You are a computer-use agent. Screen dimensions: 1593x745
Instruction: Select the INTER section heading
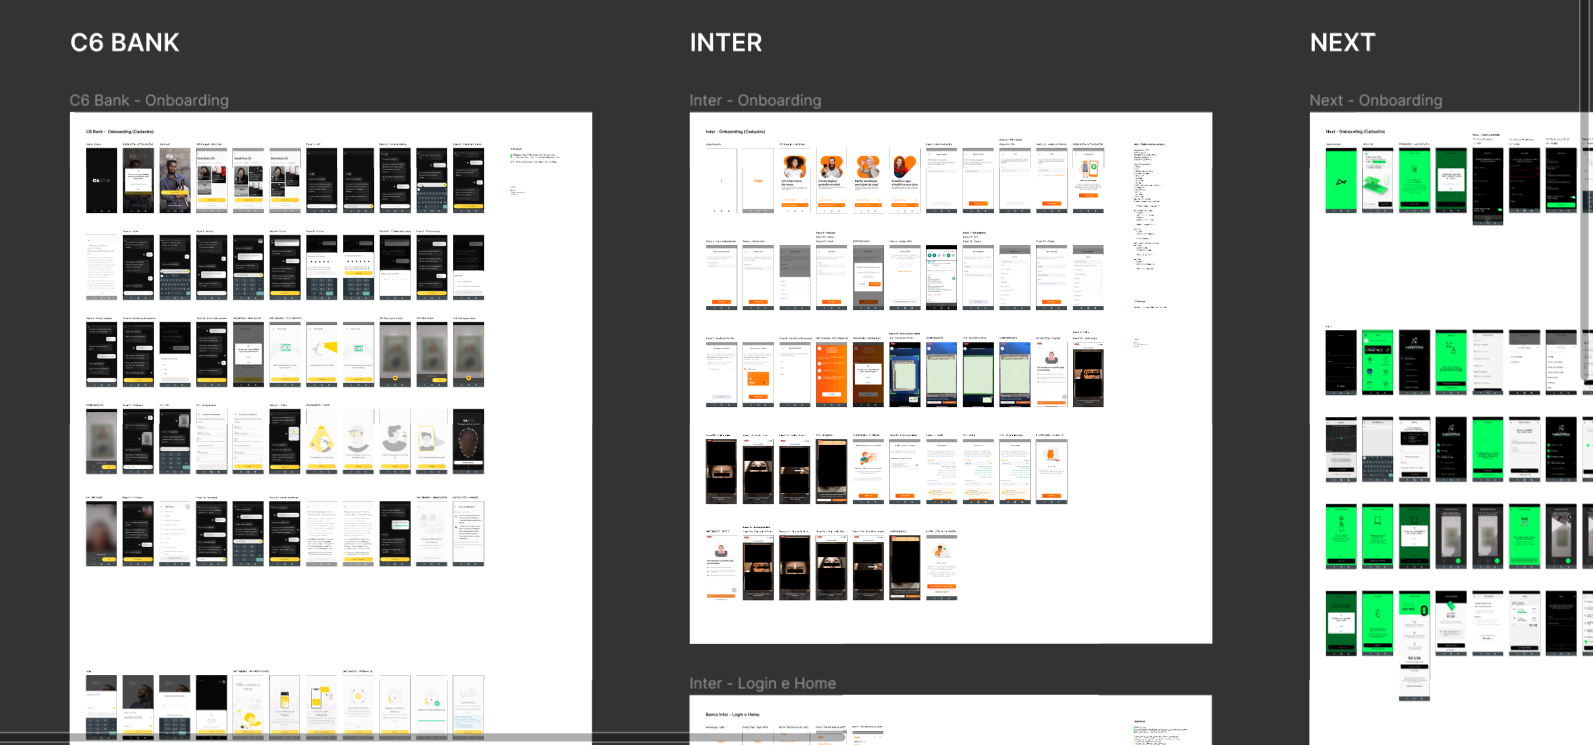tap(726, 43)
